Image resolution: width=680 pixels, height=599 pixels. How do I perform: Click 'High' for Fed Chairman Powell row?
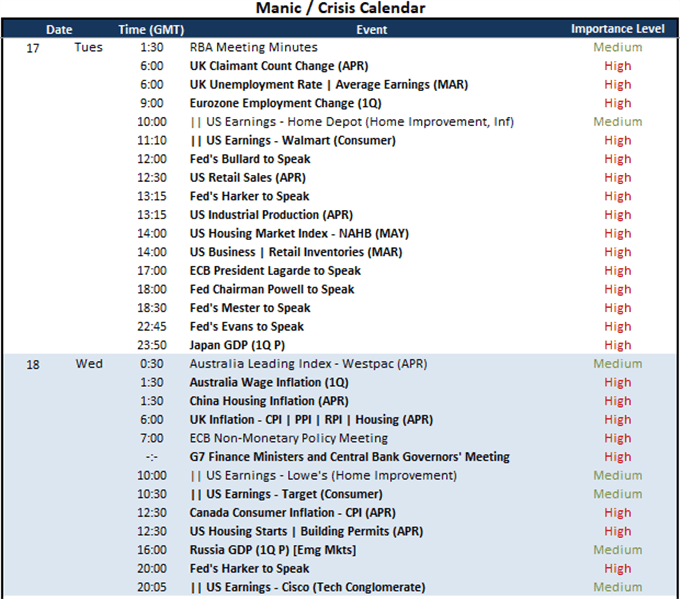(x=618, y=289)
